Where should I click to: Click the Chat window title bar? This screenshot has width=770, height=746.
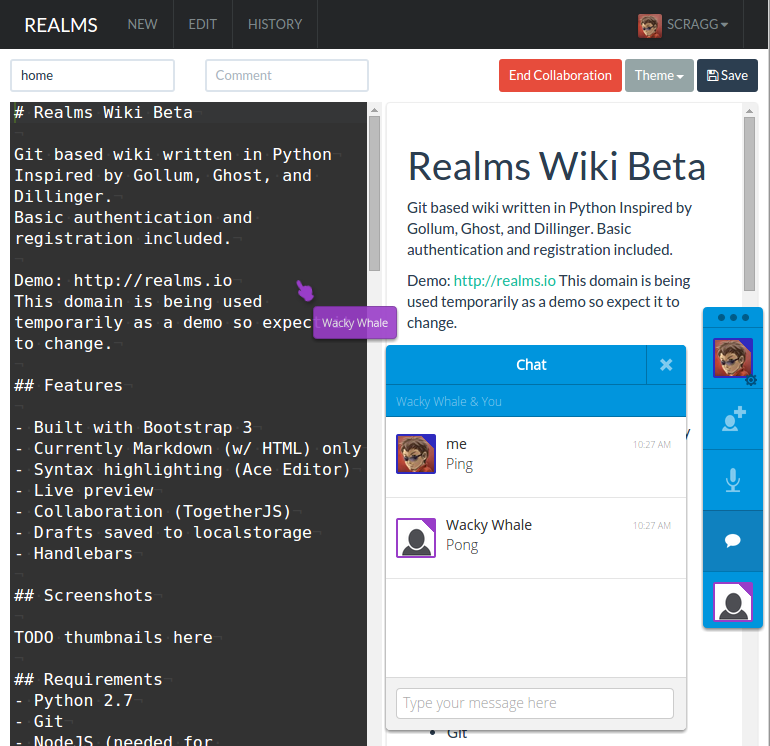coord(516,365)
